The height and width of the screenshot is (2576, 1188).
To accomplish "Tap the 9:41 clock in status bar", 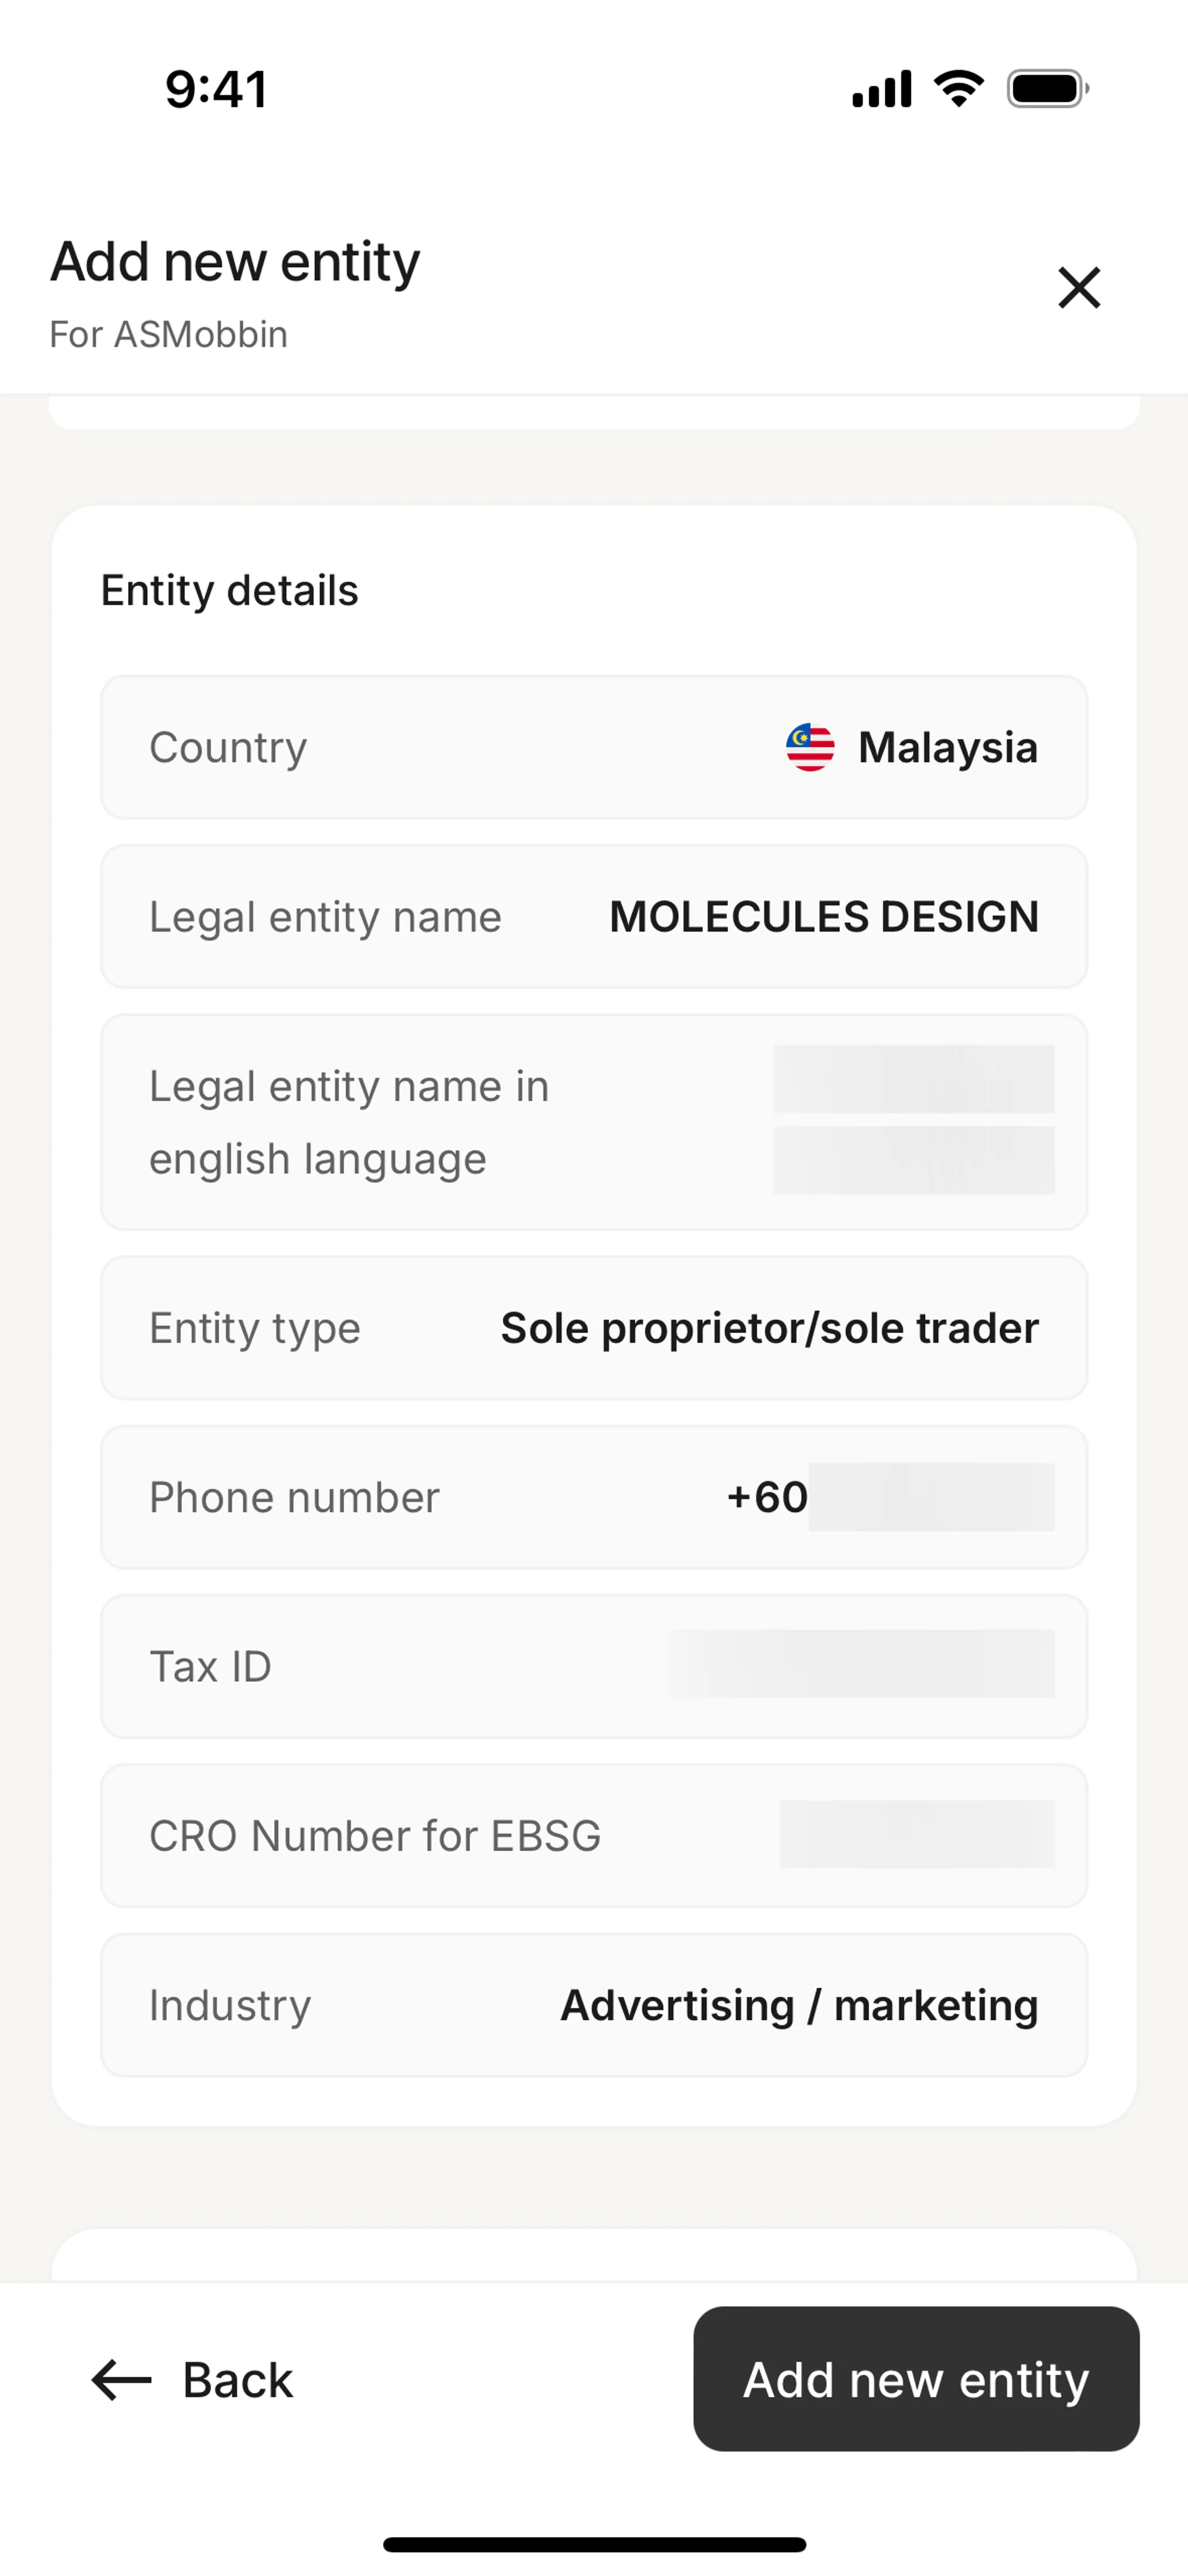I will (x=216, y=89).
